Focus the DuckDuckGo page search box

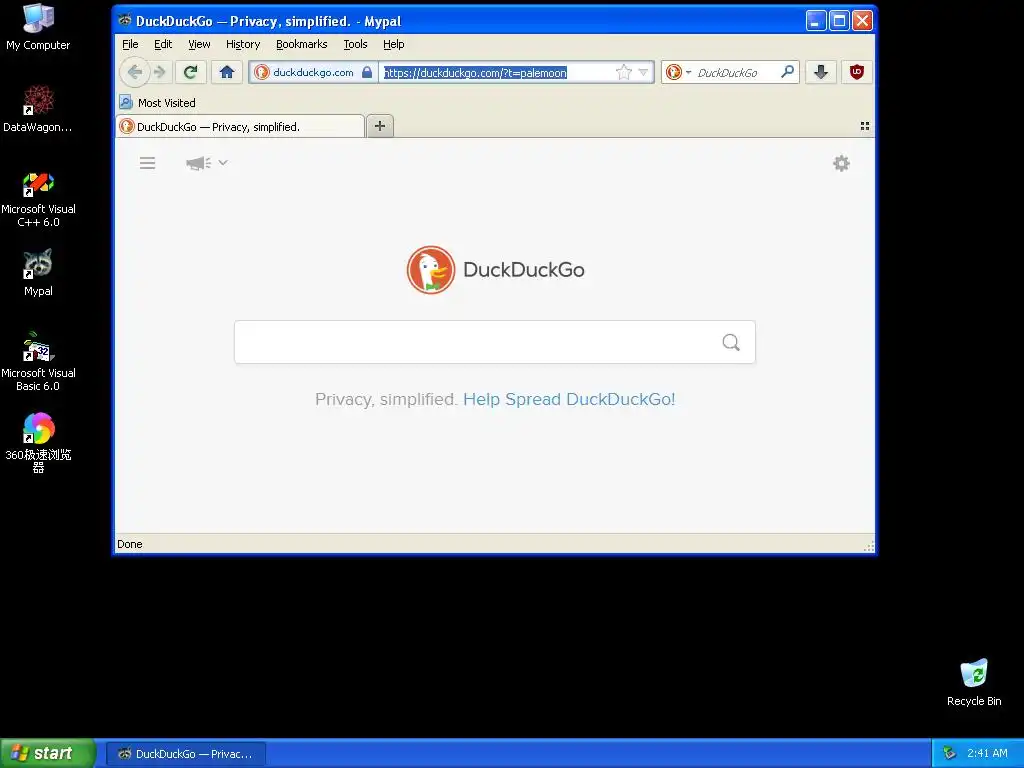(494, 342)
